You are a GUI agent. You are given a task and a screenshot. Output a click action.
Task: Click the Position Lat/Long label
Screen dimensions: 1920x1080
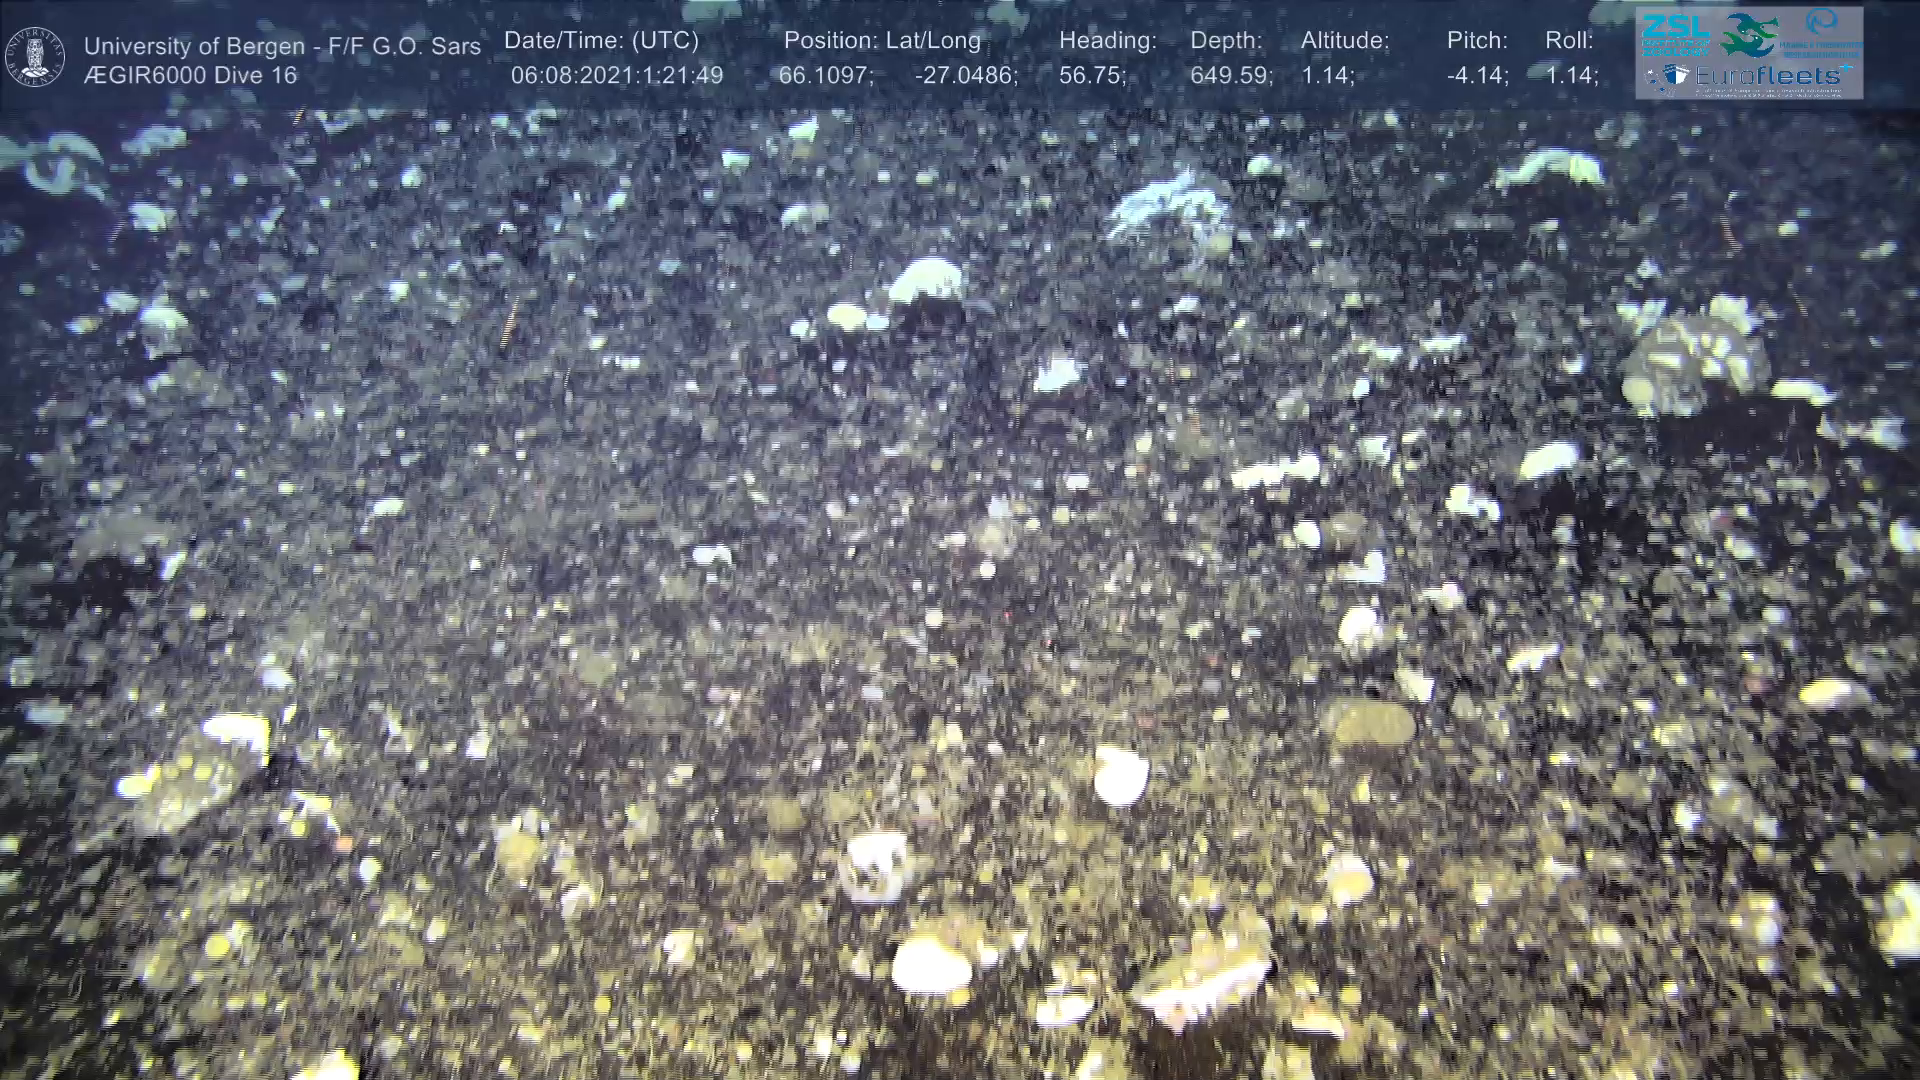click(882, 41)
